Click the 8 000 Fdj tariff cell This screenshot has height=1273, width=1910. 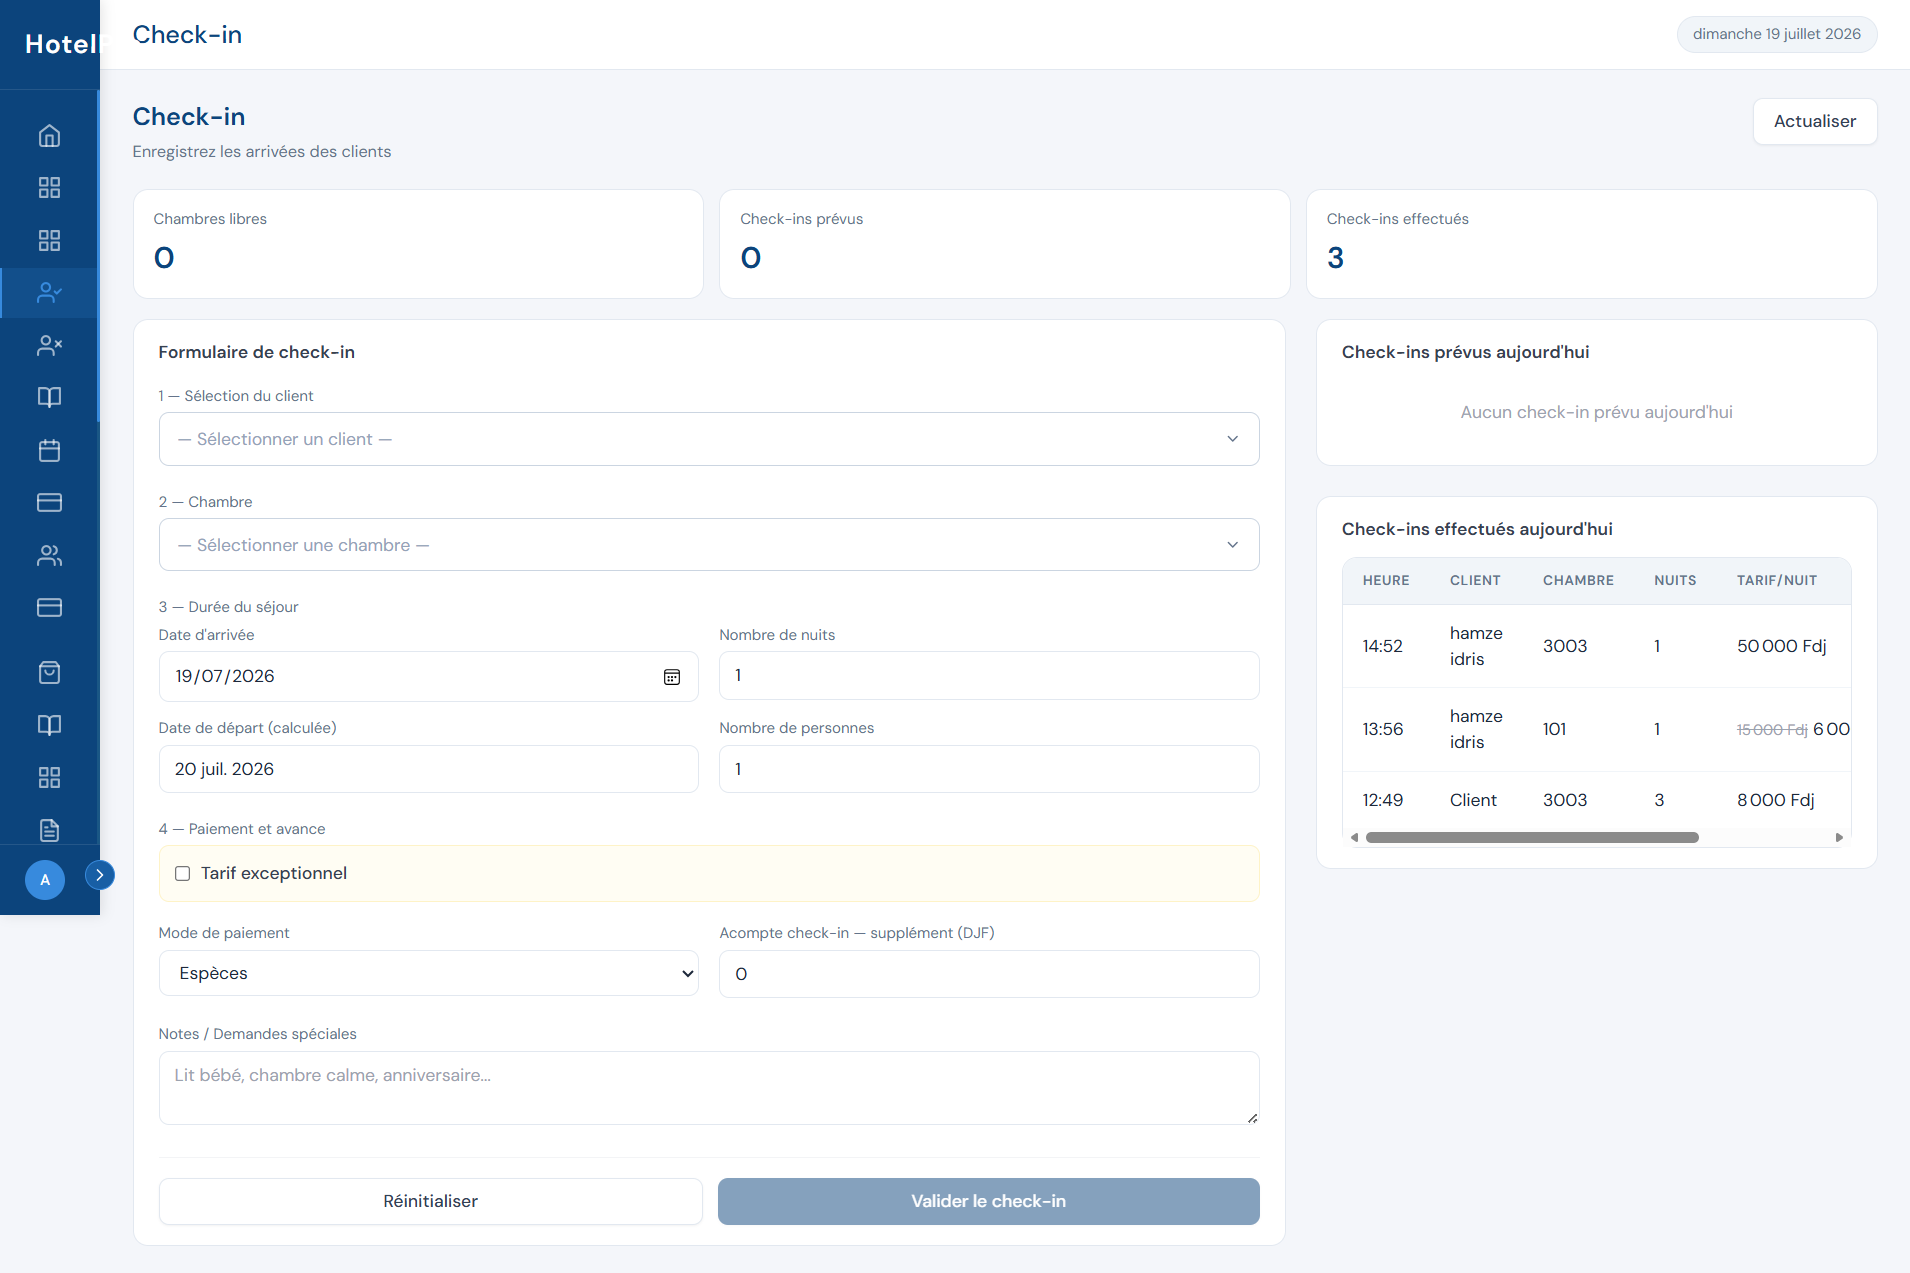pyautogui.click(x=1775, y=801)
